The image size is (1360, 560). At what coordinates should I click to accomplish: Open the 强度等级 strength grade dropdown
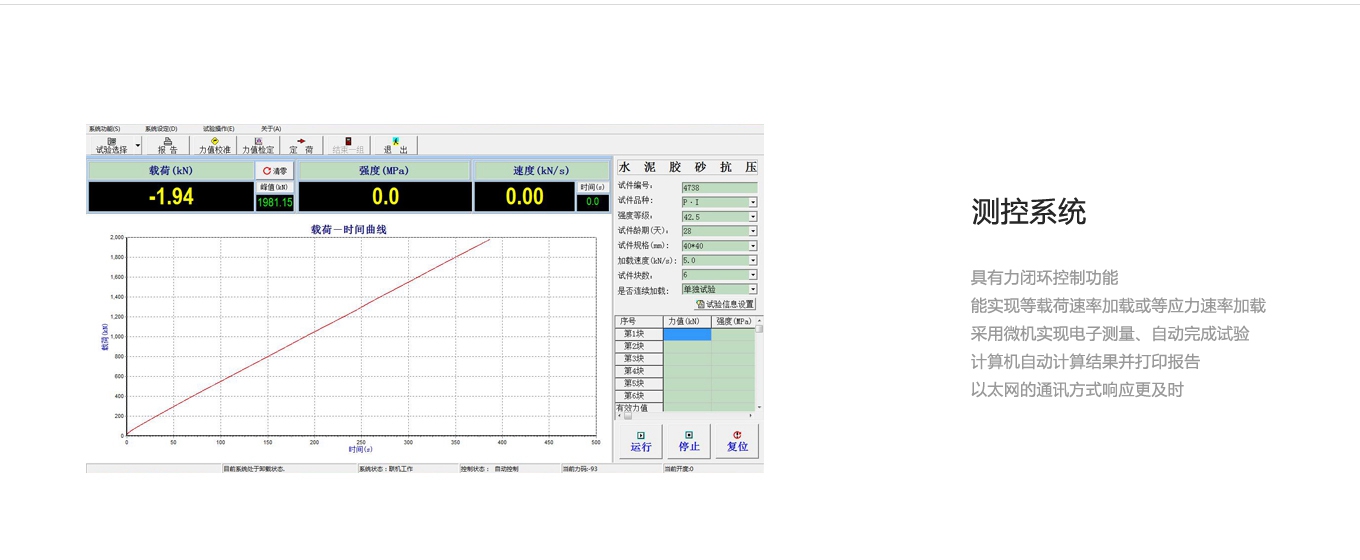click(x=752, y=217)
